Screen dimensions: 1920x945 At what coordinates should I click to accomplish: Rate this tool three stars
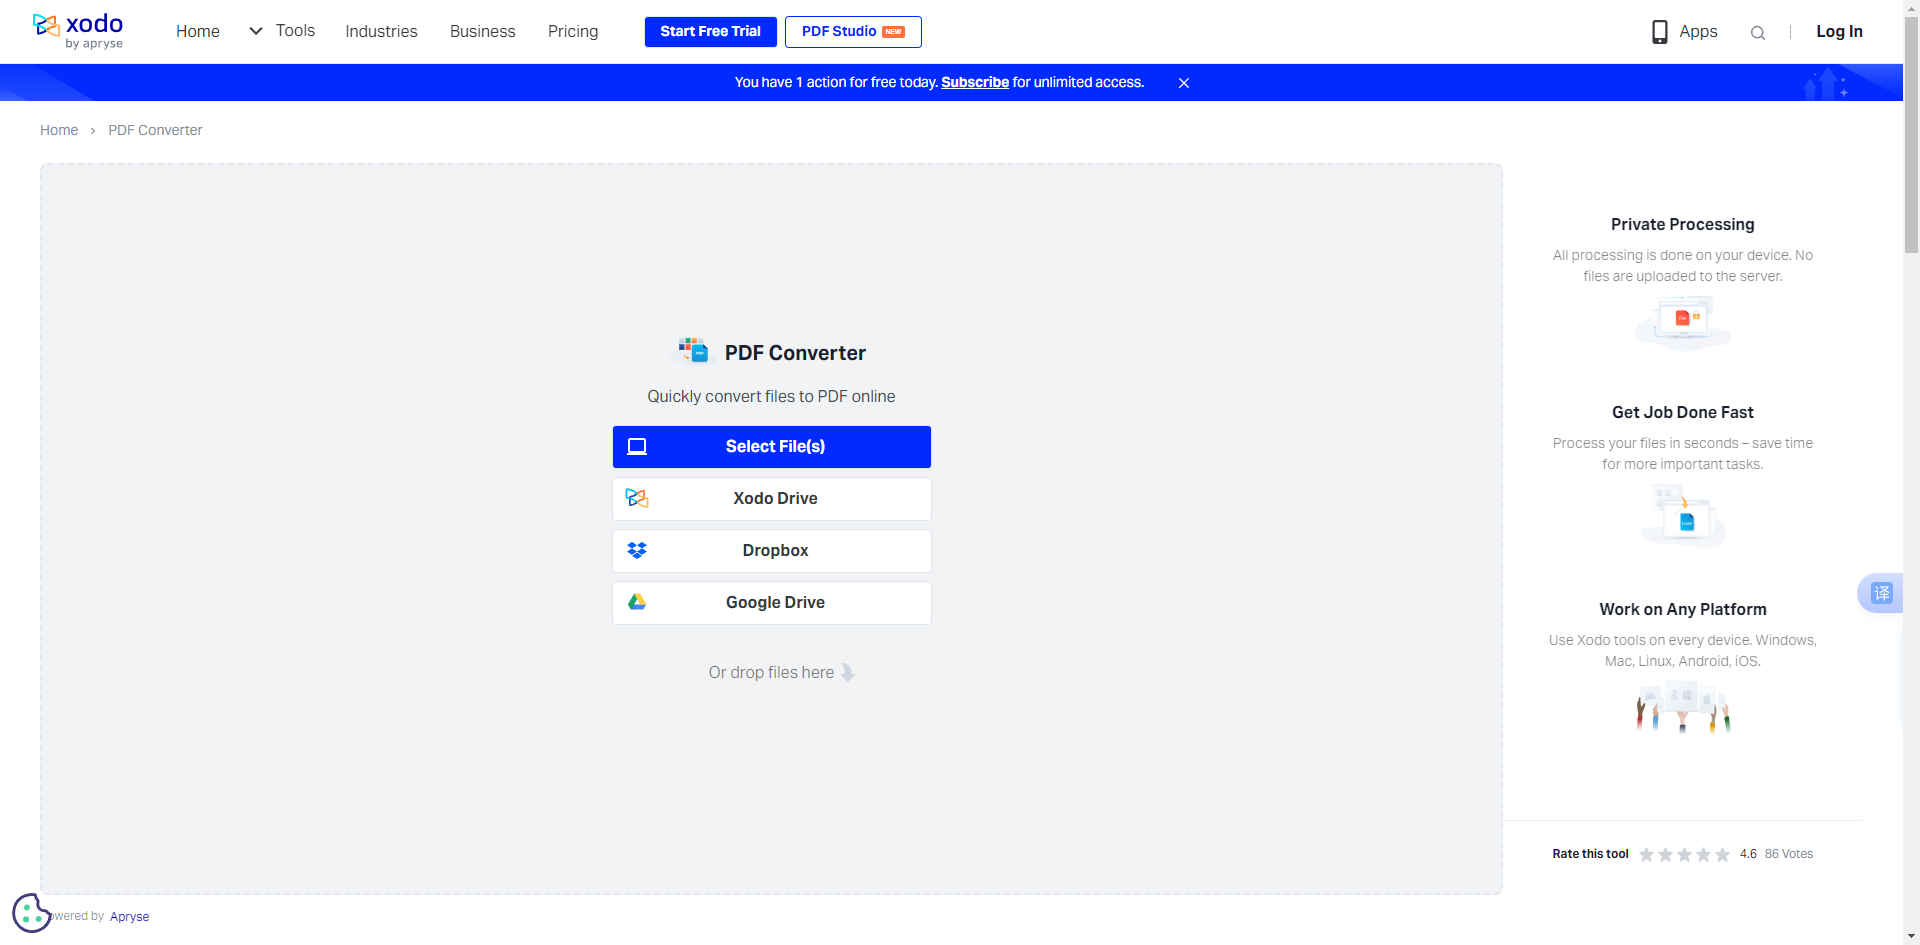coord(1684,854)
